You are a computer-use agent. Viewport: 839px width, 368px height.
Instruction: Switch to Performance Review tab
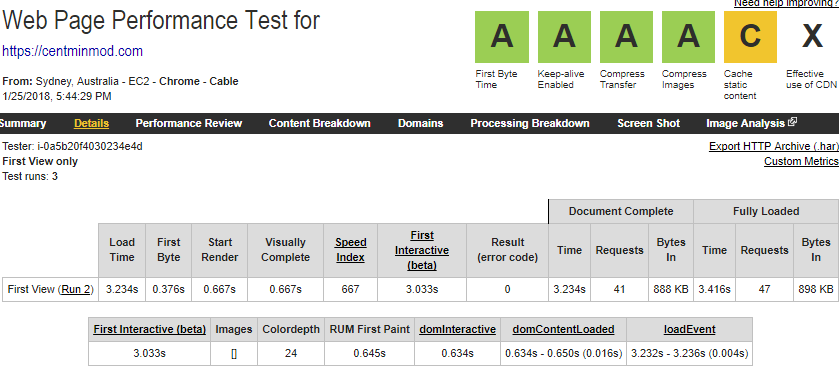(188, 124)
